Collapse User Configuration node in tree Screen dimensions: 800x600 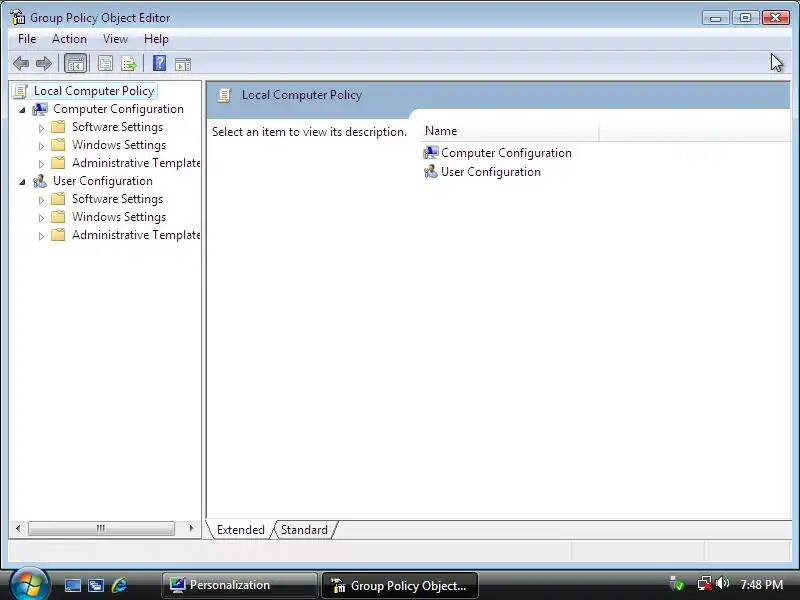[22, 182]
